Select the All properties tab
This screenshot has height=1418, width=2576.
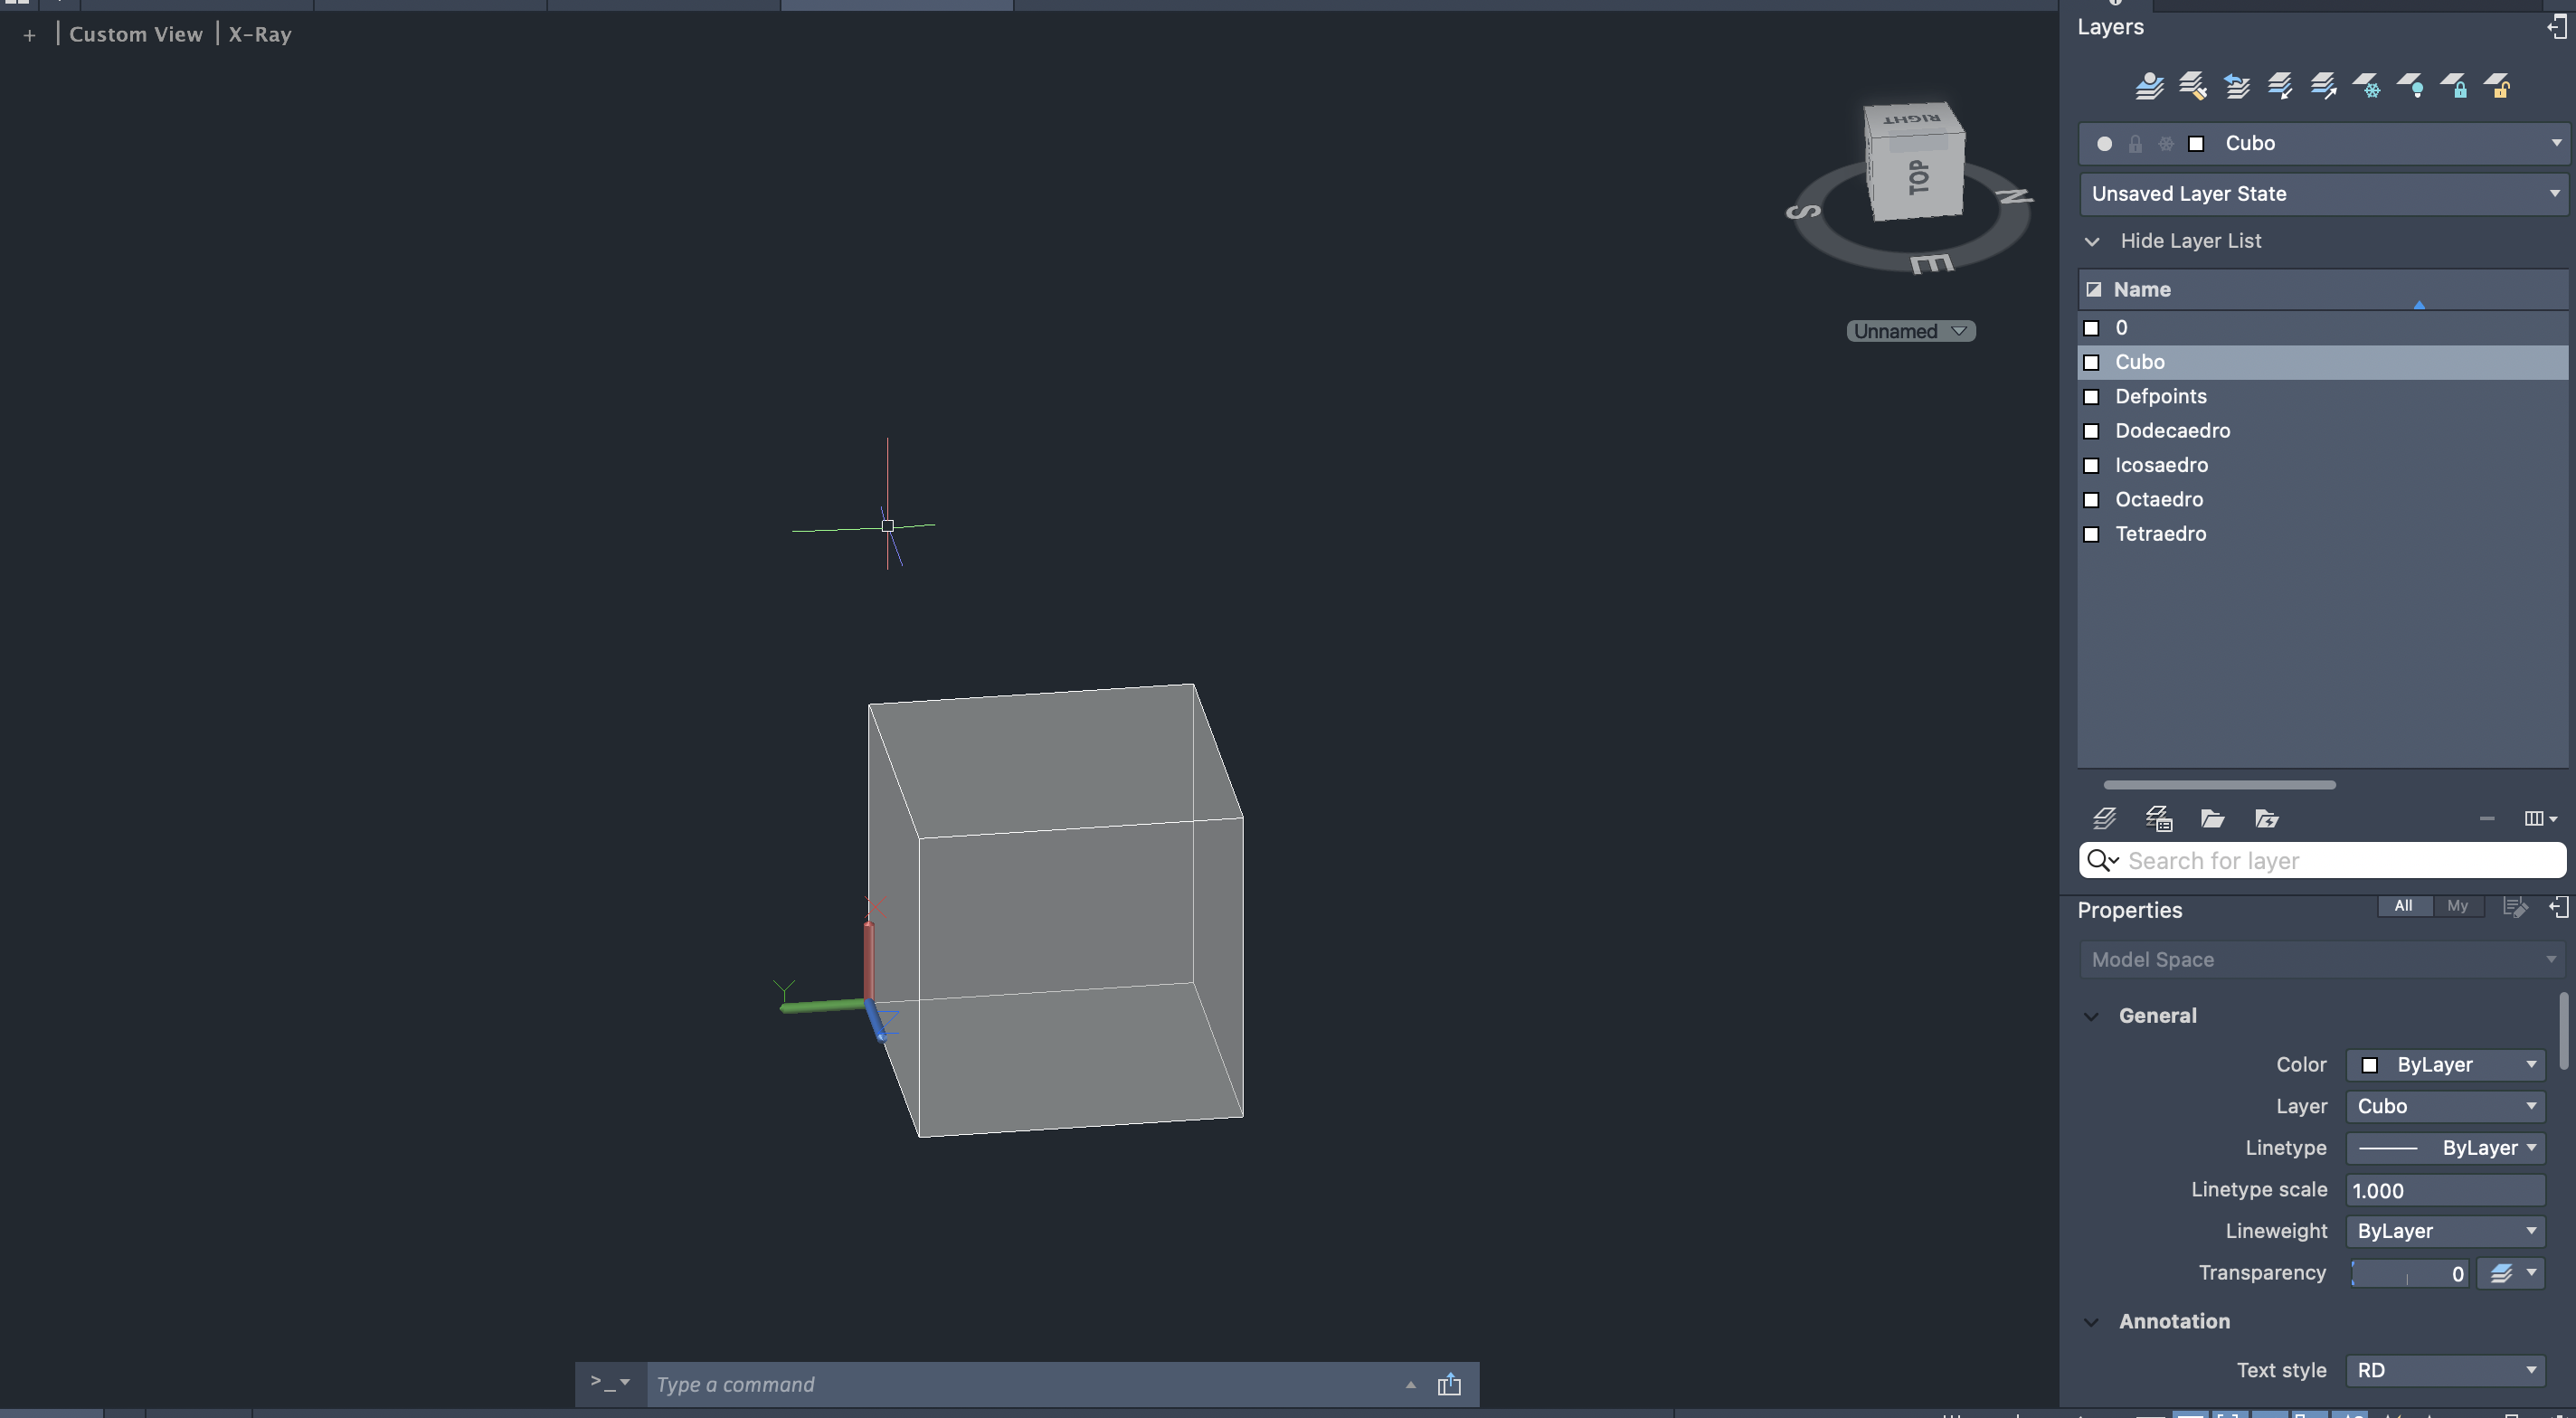2403,906
